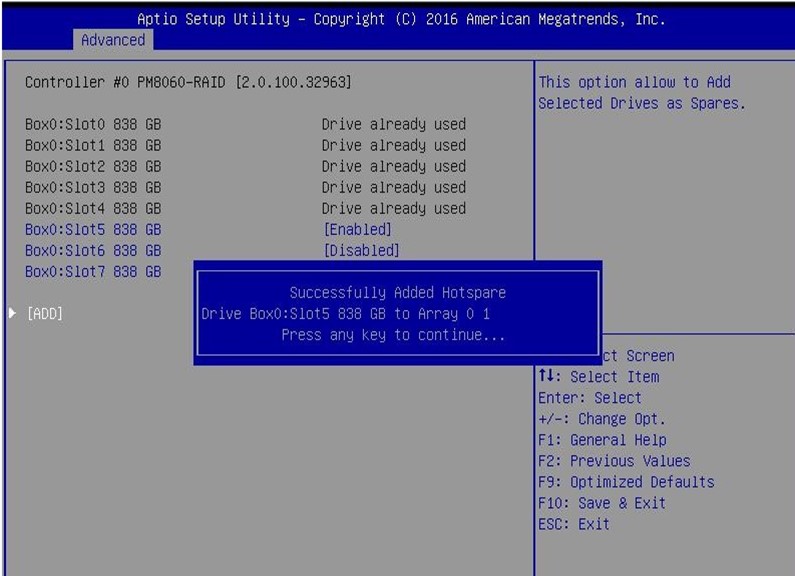795x576 pixels.
Task: Select Box0:Slot5 838 GB drive
Action: (93, 230)
